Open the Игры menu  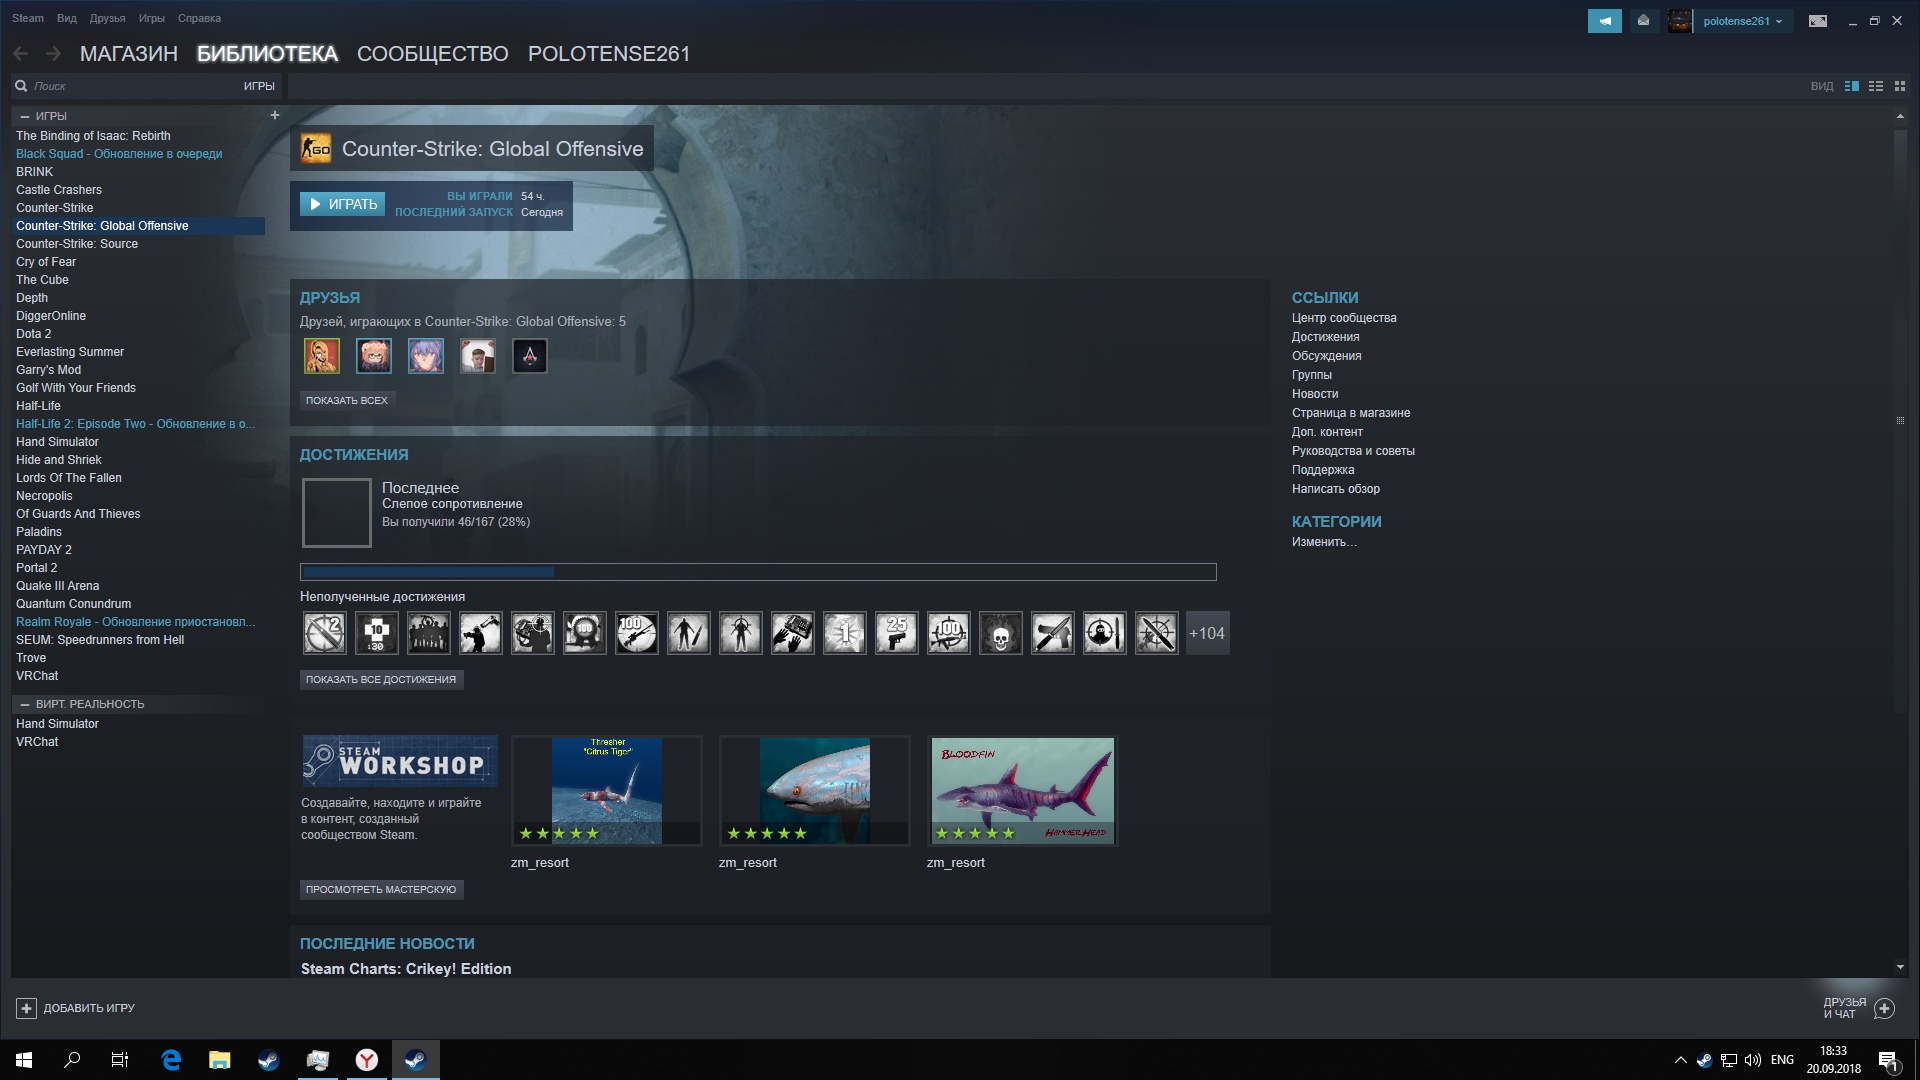coord(152,18)
